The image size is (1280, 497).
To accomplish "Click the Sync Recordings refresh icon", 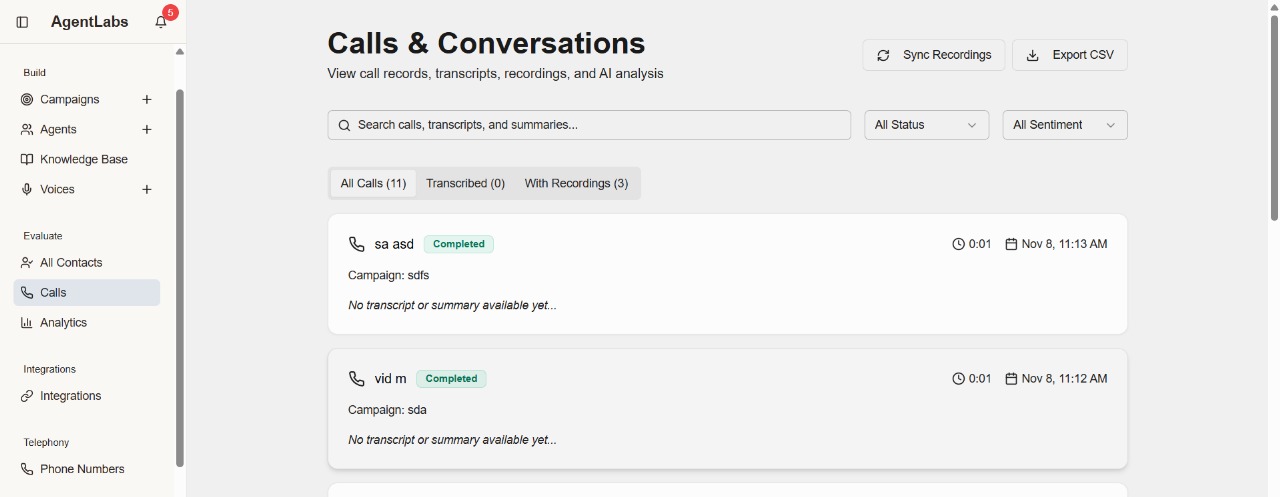I will tap(883, 56).
